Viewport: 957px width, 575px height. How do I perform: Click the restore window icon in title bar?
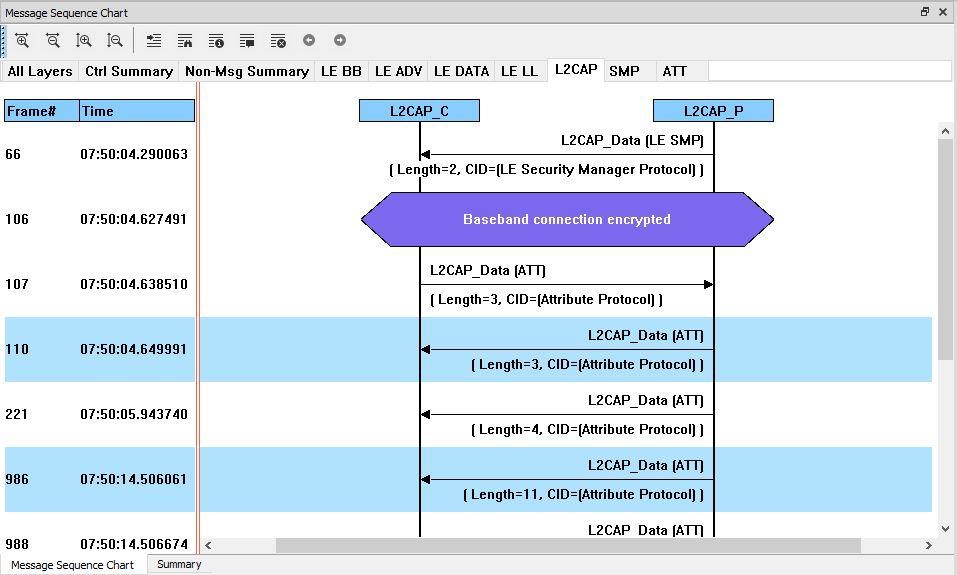pyautogui.click(x=925, y=12)
